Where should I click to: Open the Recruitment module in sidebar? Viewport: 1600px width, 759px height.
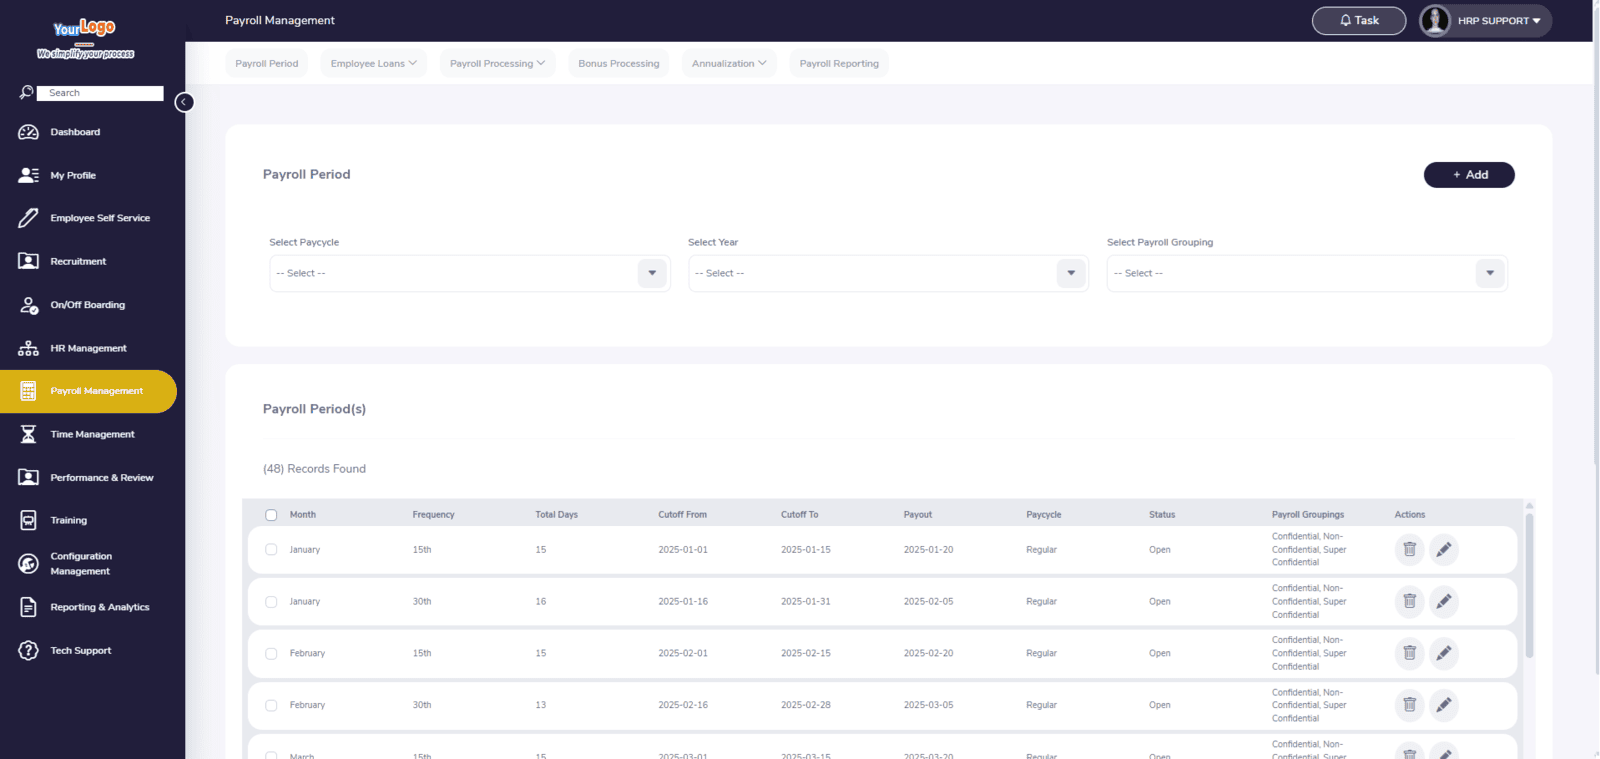pyautogui.click(x=78, y=261)
